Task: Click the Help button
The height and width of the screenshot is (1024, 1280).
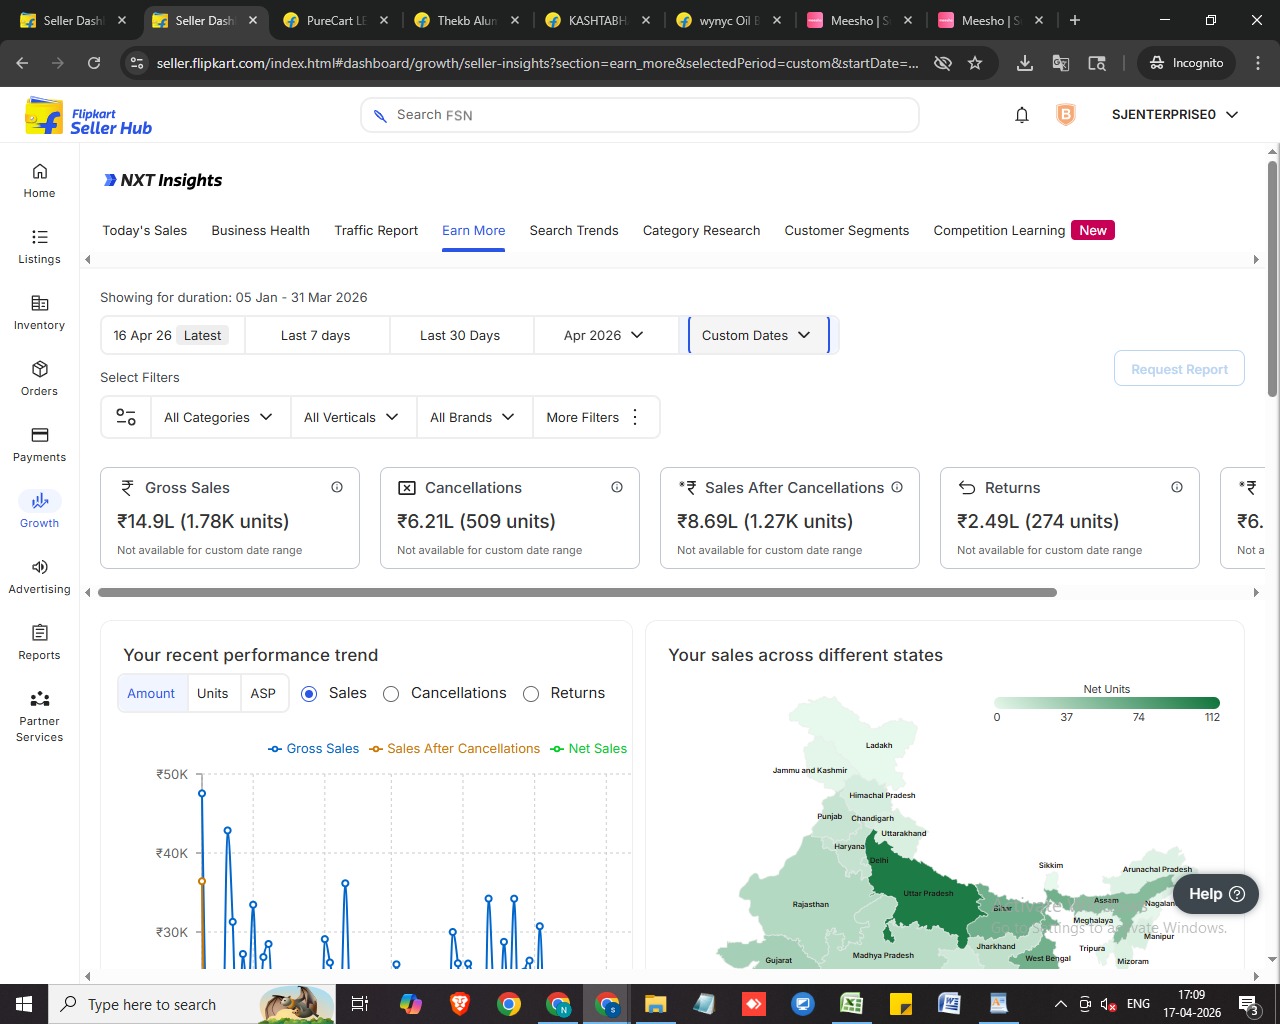Action: [1216, 894]
